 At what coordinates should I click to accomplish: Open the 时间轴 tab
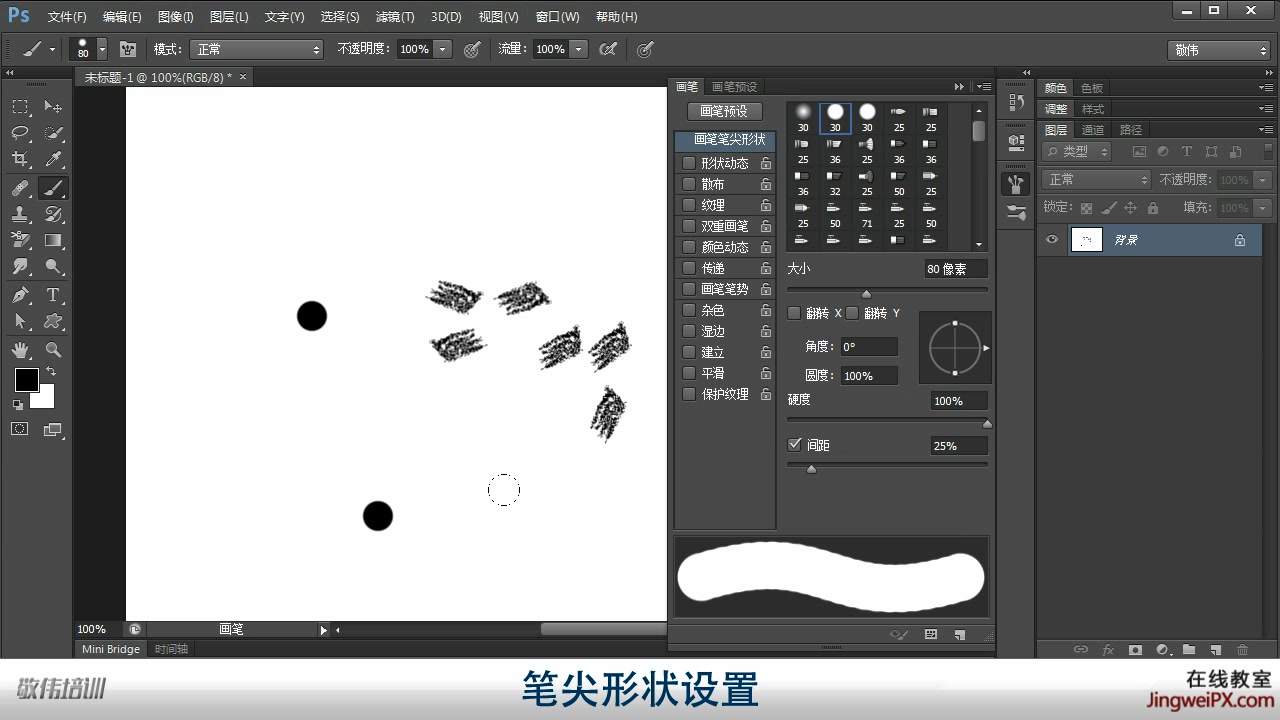click(x=171, y=649)
